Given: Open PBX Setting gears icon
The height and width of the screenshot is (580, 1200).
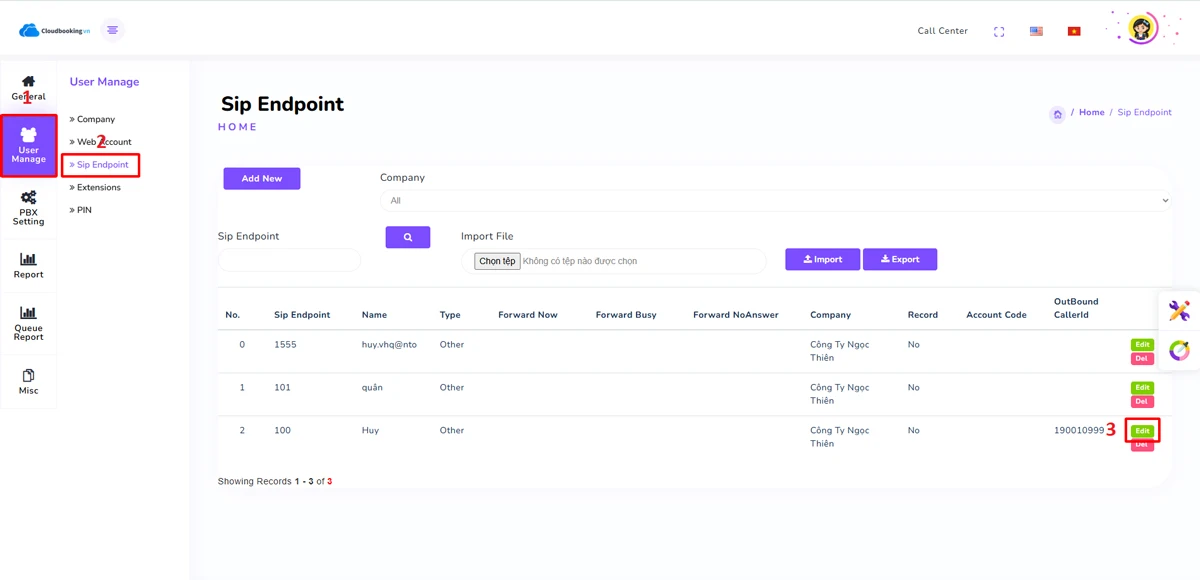Looking at the screenshot, I should coord(28,198).
